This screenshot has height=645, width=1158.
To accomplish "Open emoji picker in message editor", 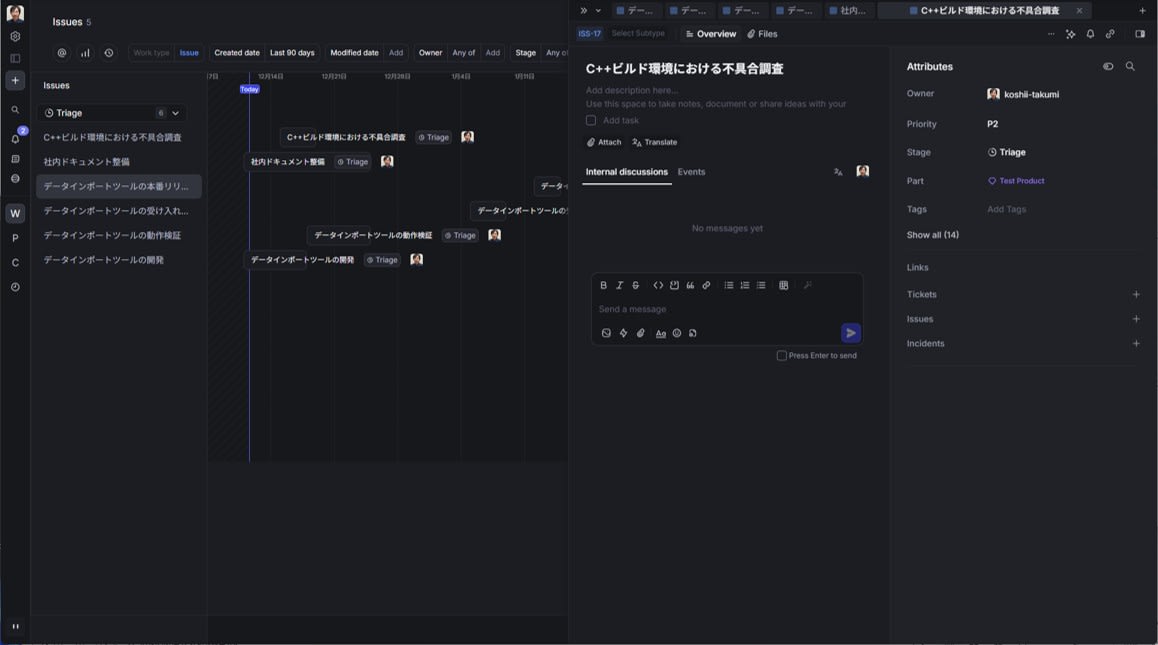I will point(676,333).
